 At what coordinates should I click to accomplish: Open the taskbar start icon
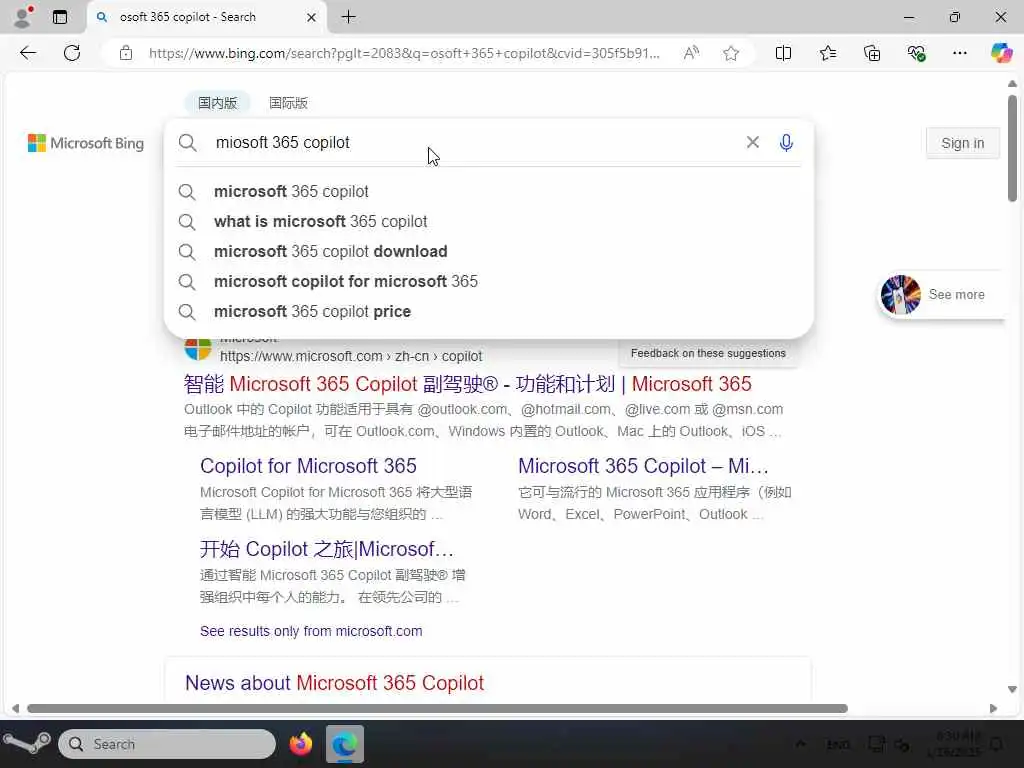pos(27,744)
